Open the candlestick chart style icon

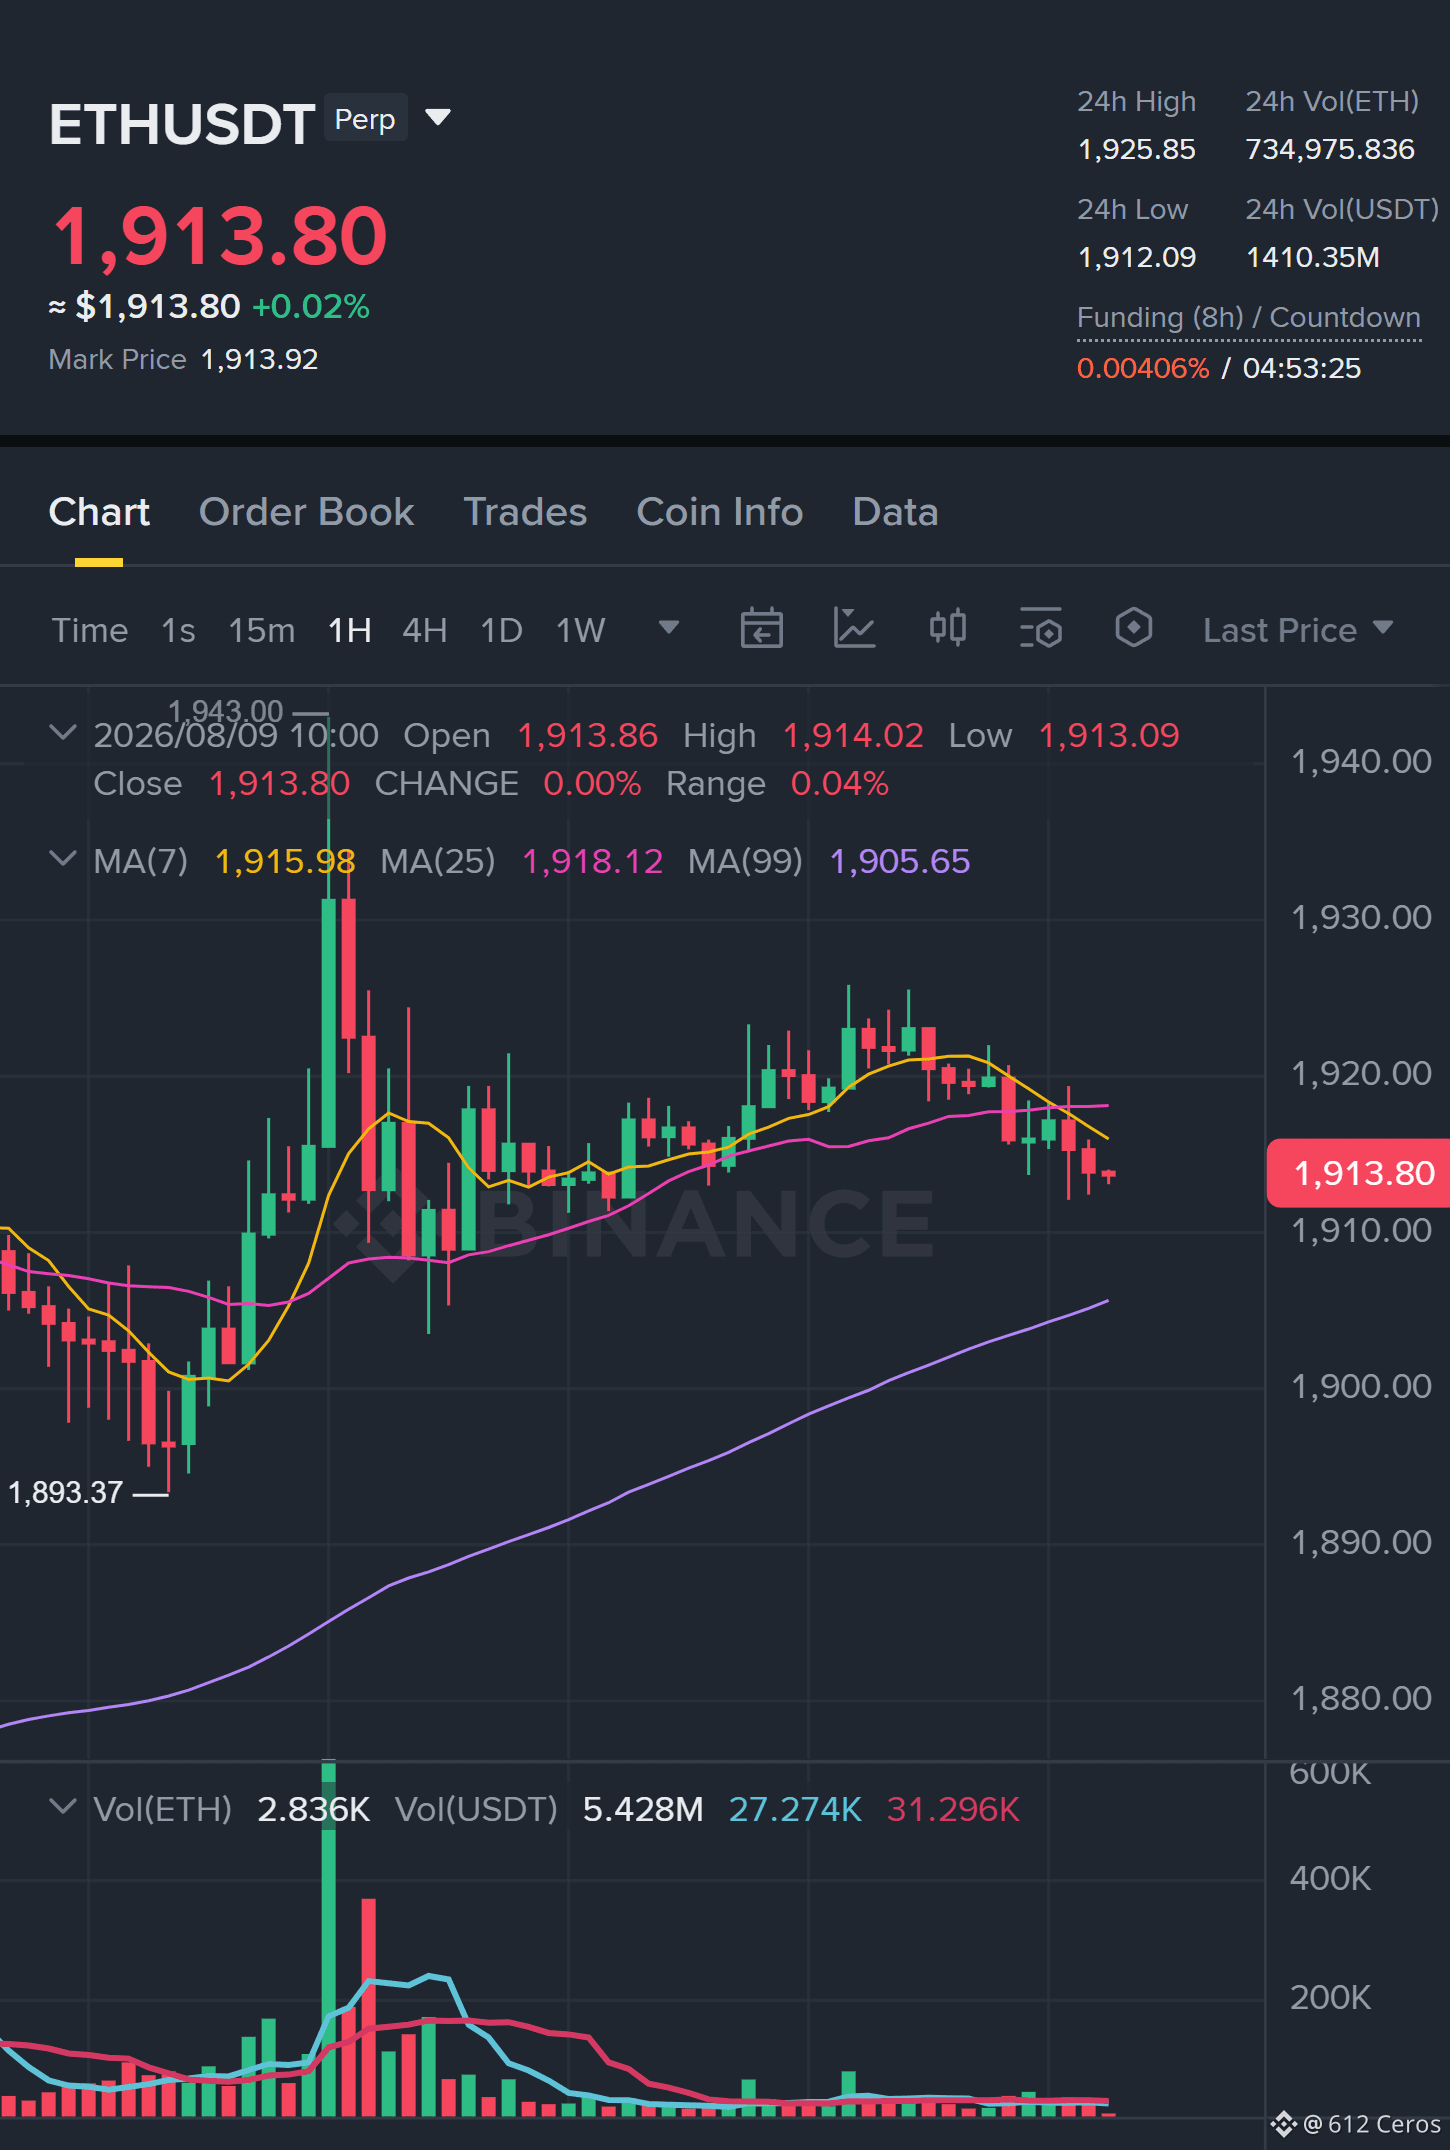[948, 629]
